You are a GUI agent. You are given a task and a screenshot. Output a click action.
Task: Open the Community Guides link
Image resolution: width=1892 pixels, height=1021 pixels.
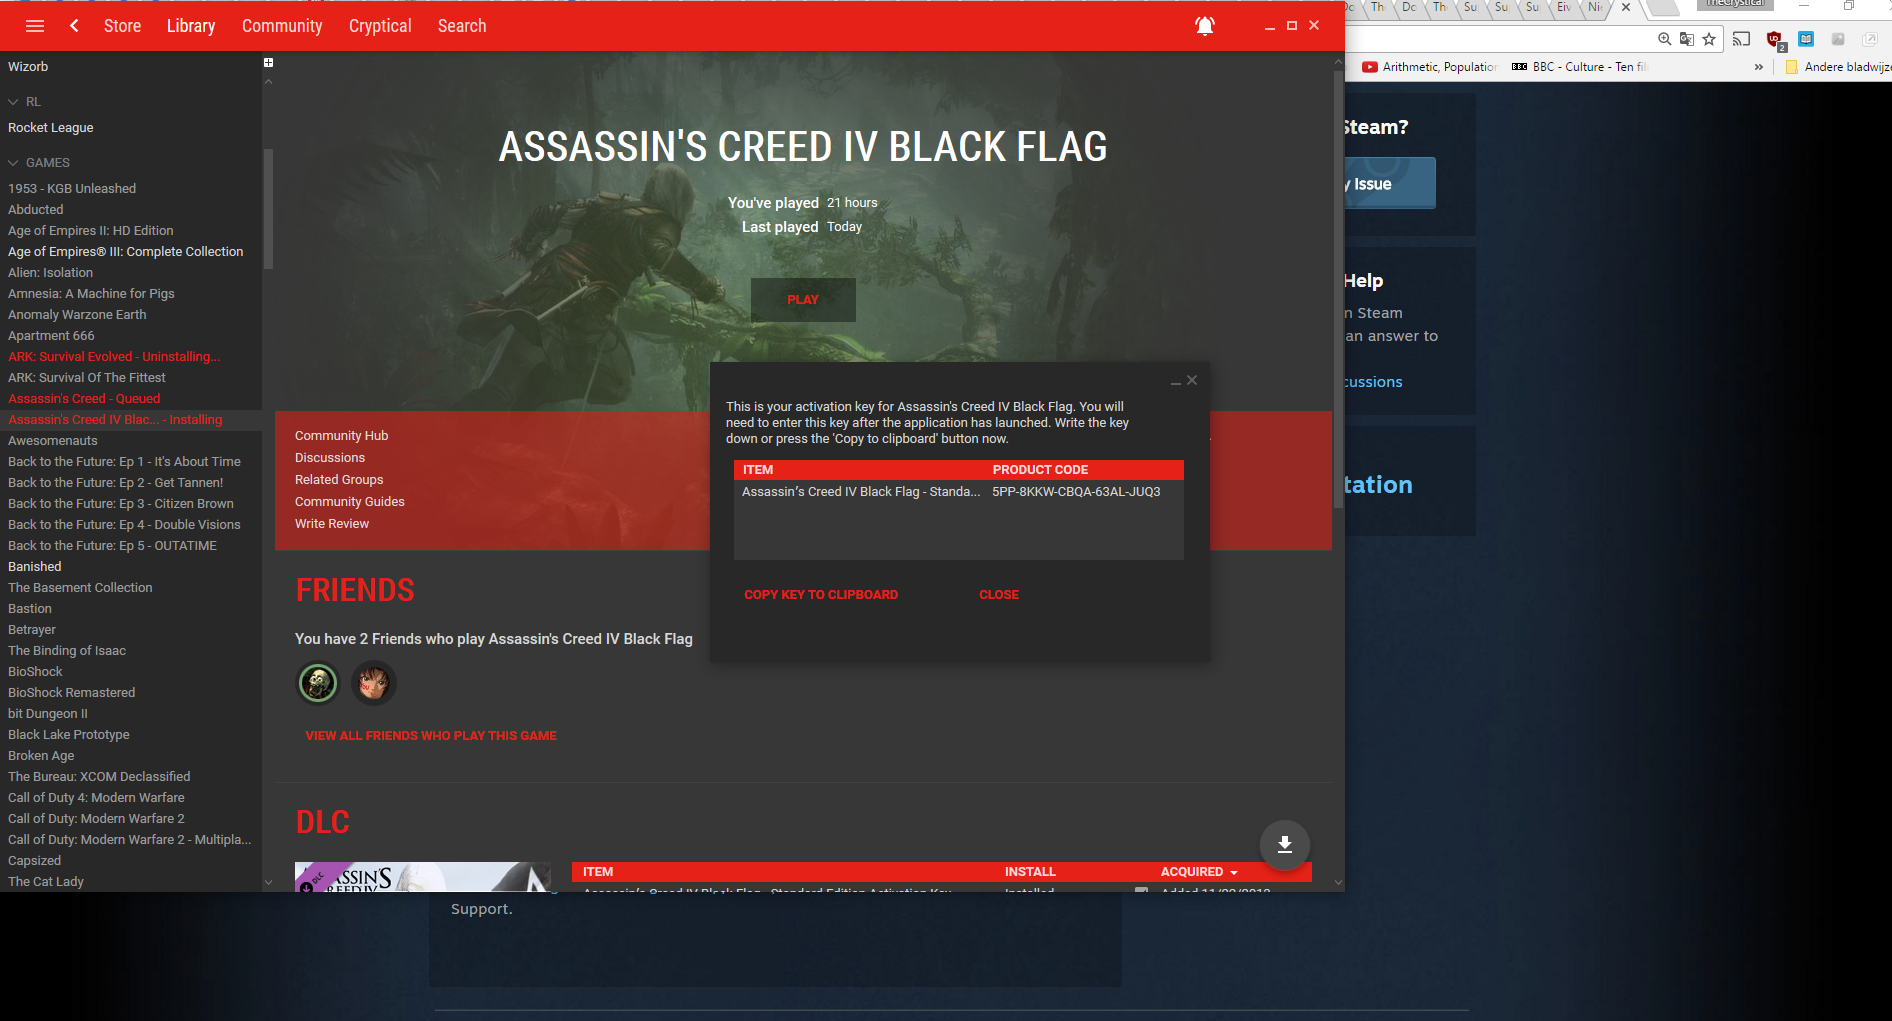coord(350,502)
